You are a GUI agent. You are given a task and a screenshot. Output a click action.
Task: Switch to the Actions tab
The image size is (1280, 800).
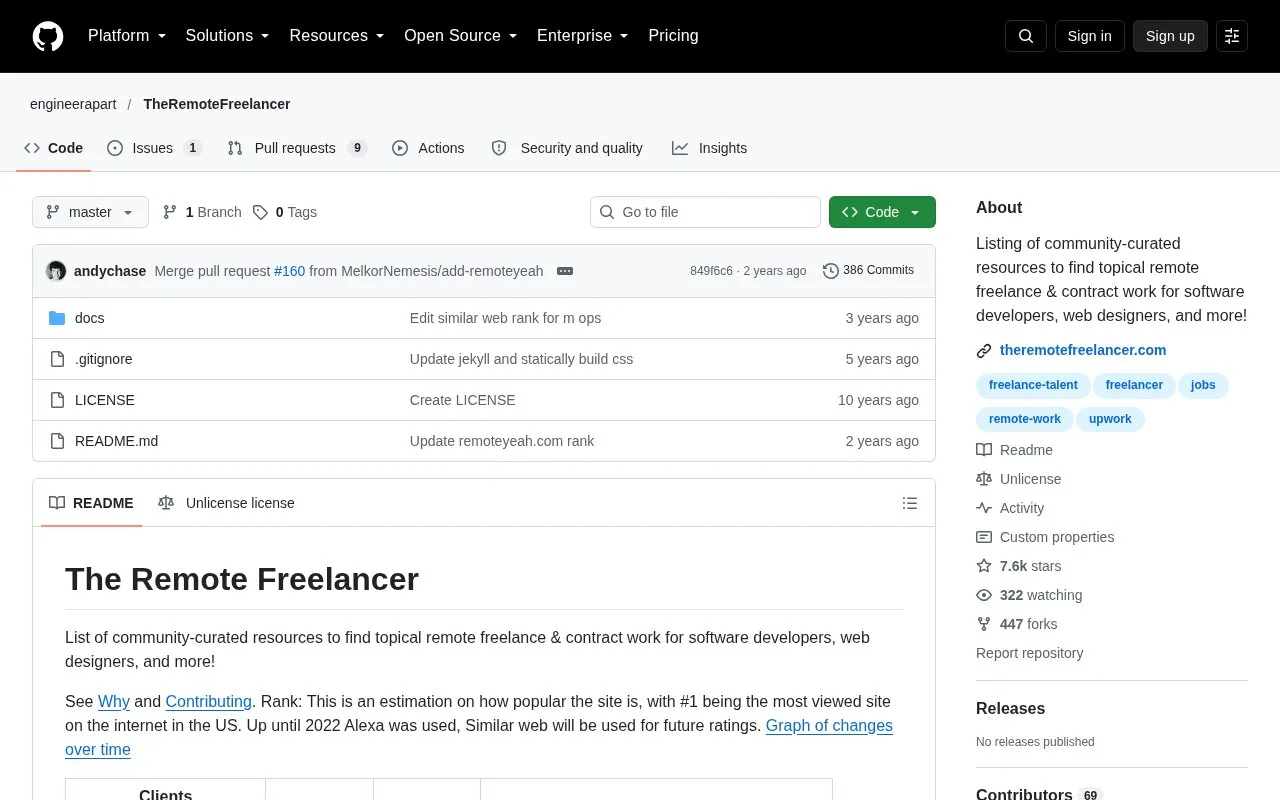click(x=428, y=148)
